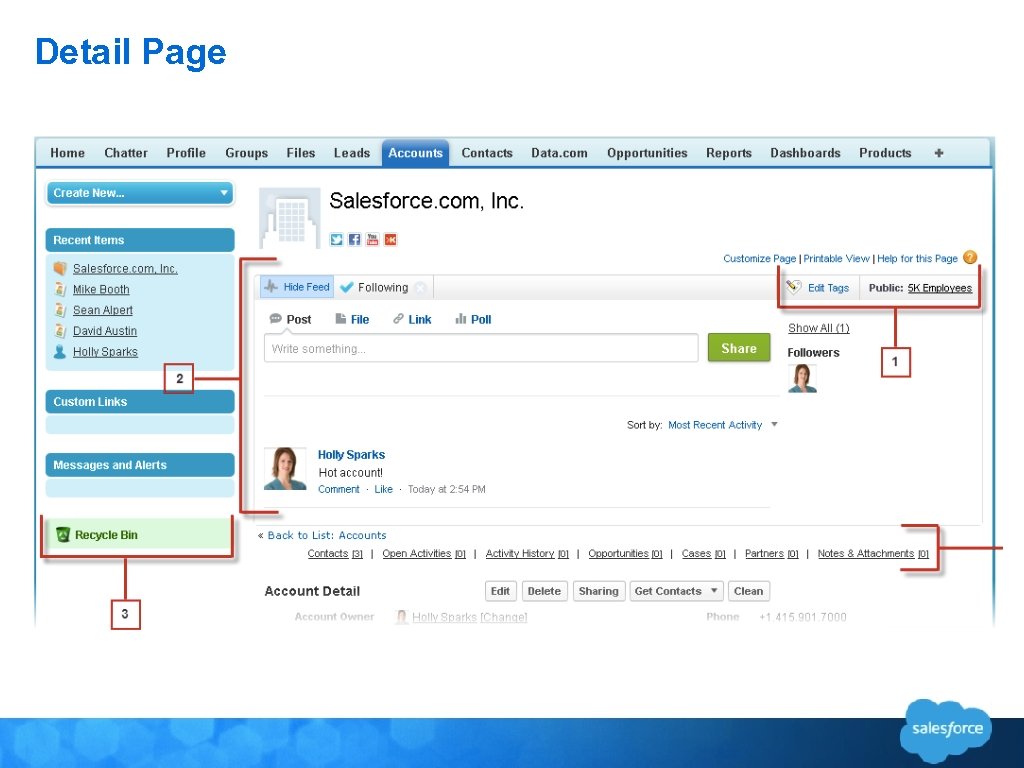Click the Delete button
Image resolution: width=1024 pixels, height=768 pixels.
(544, 591)
